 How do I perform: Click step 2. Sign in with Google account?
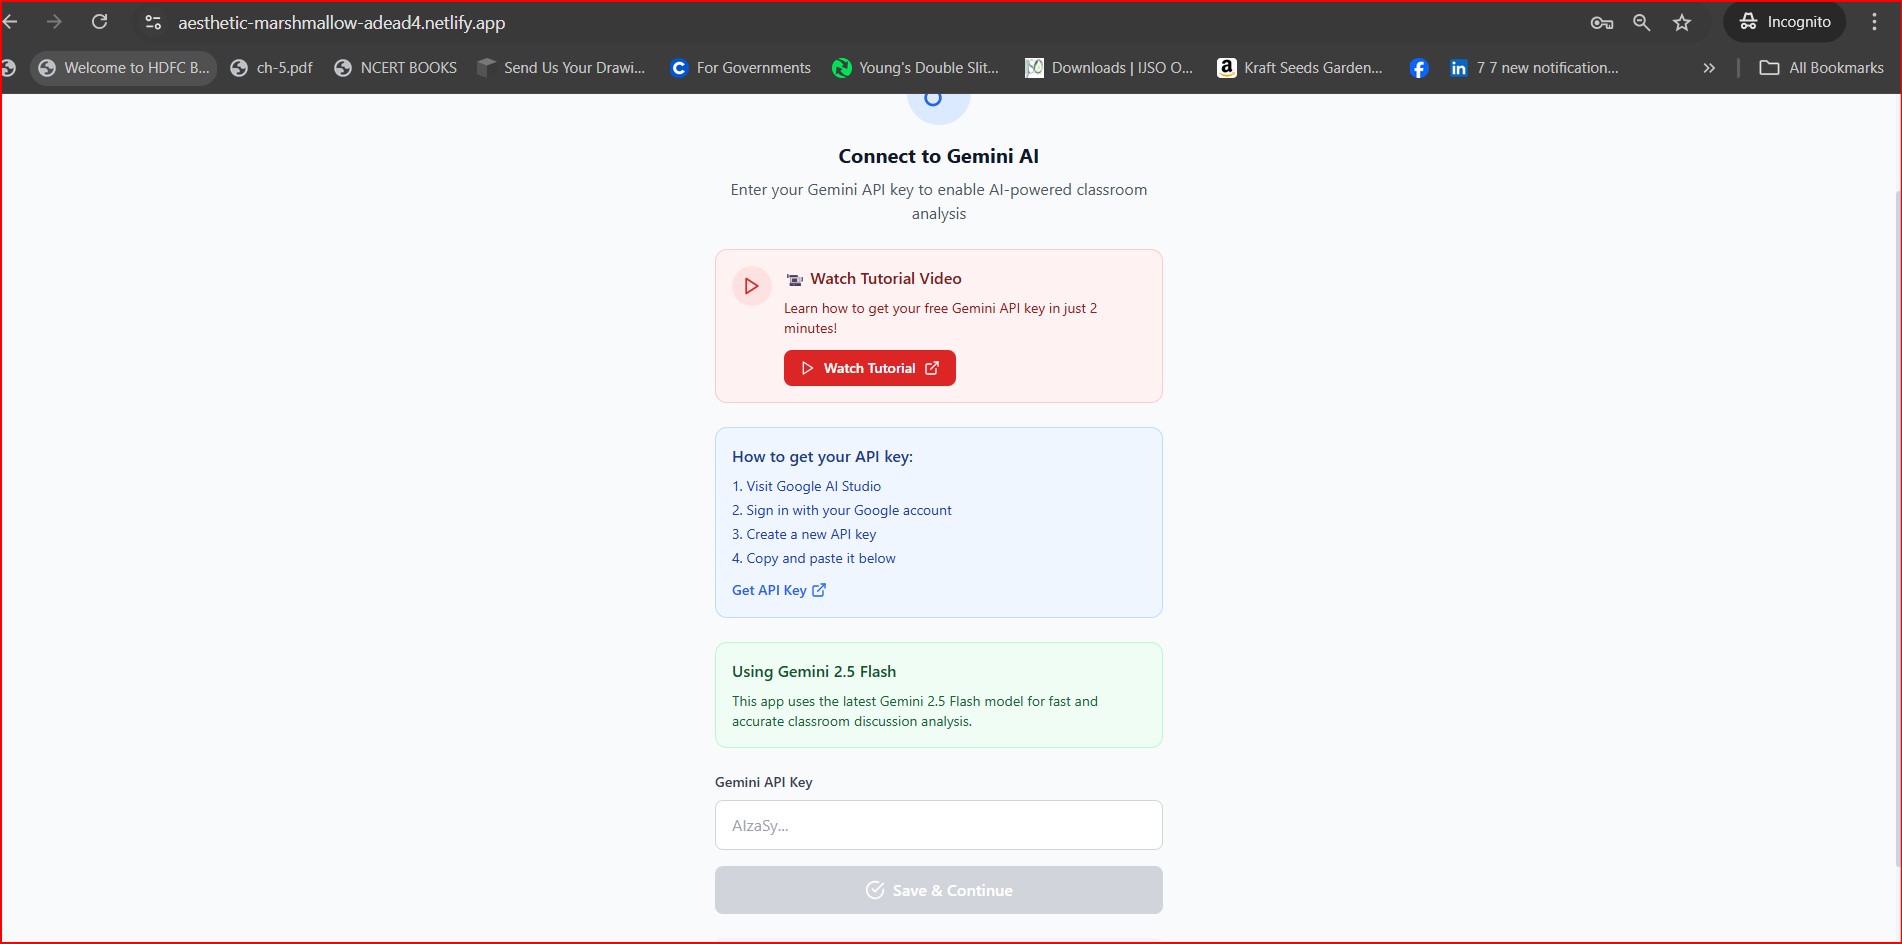coord(842,510)
